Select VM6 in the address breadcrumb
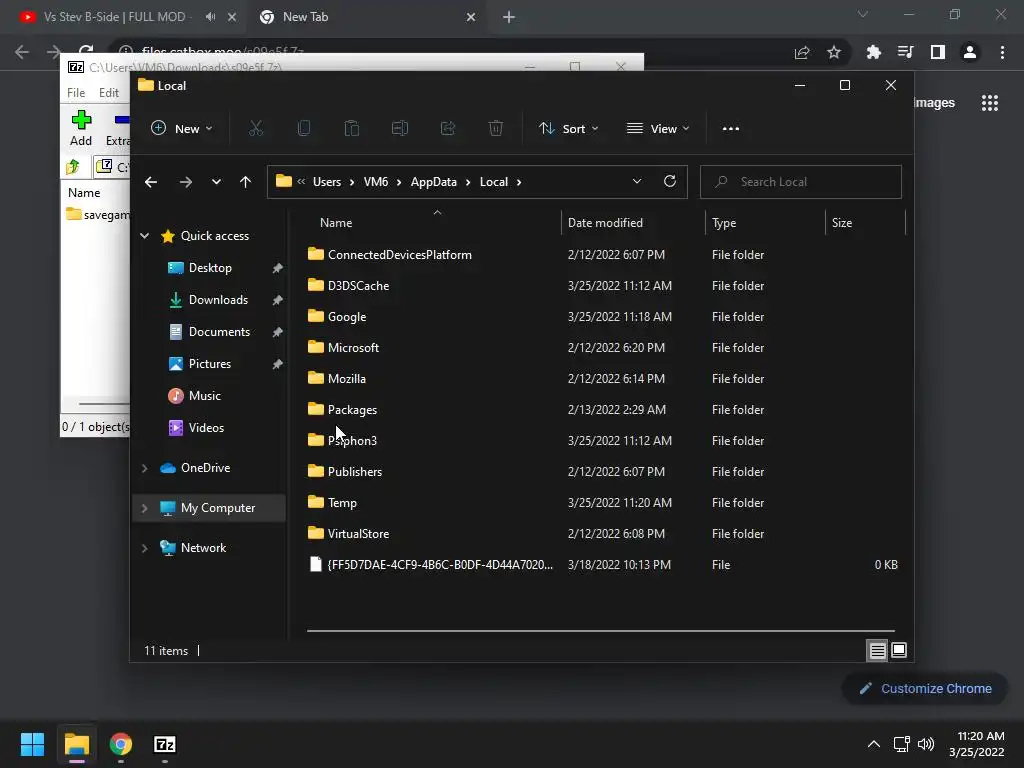1024x768 pixels. (x=376, y=182)
